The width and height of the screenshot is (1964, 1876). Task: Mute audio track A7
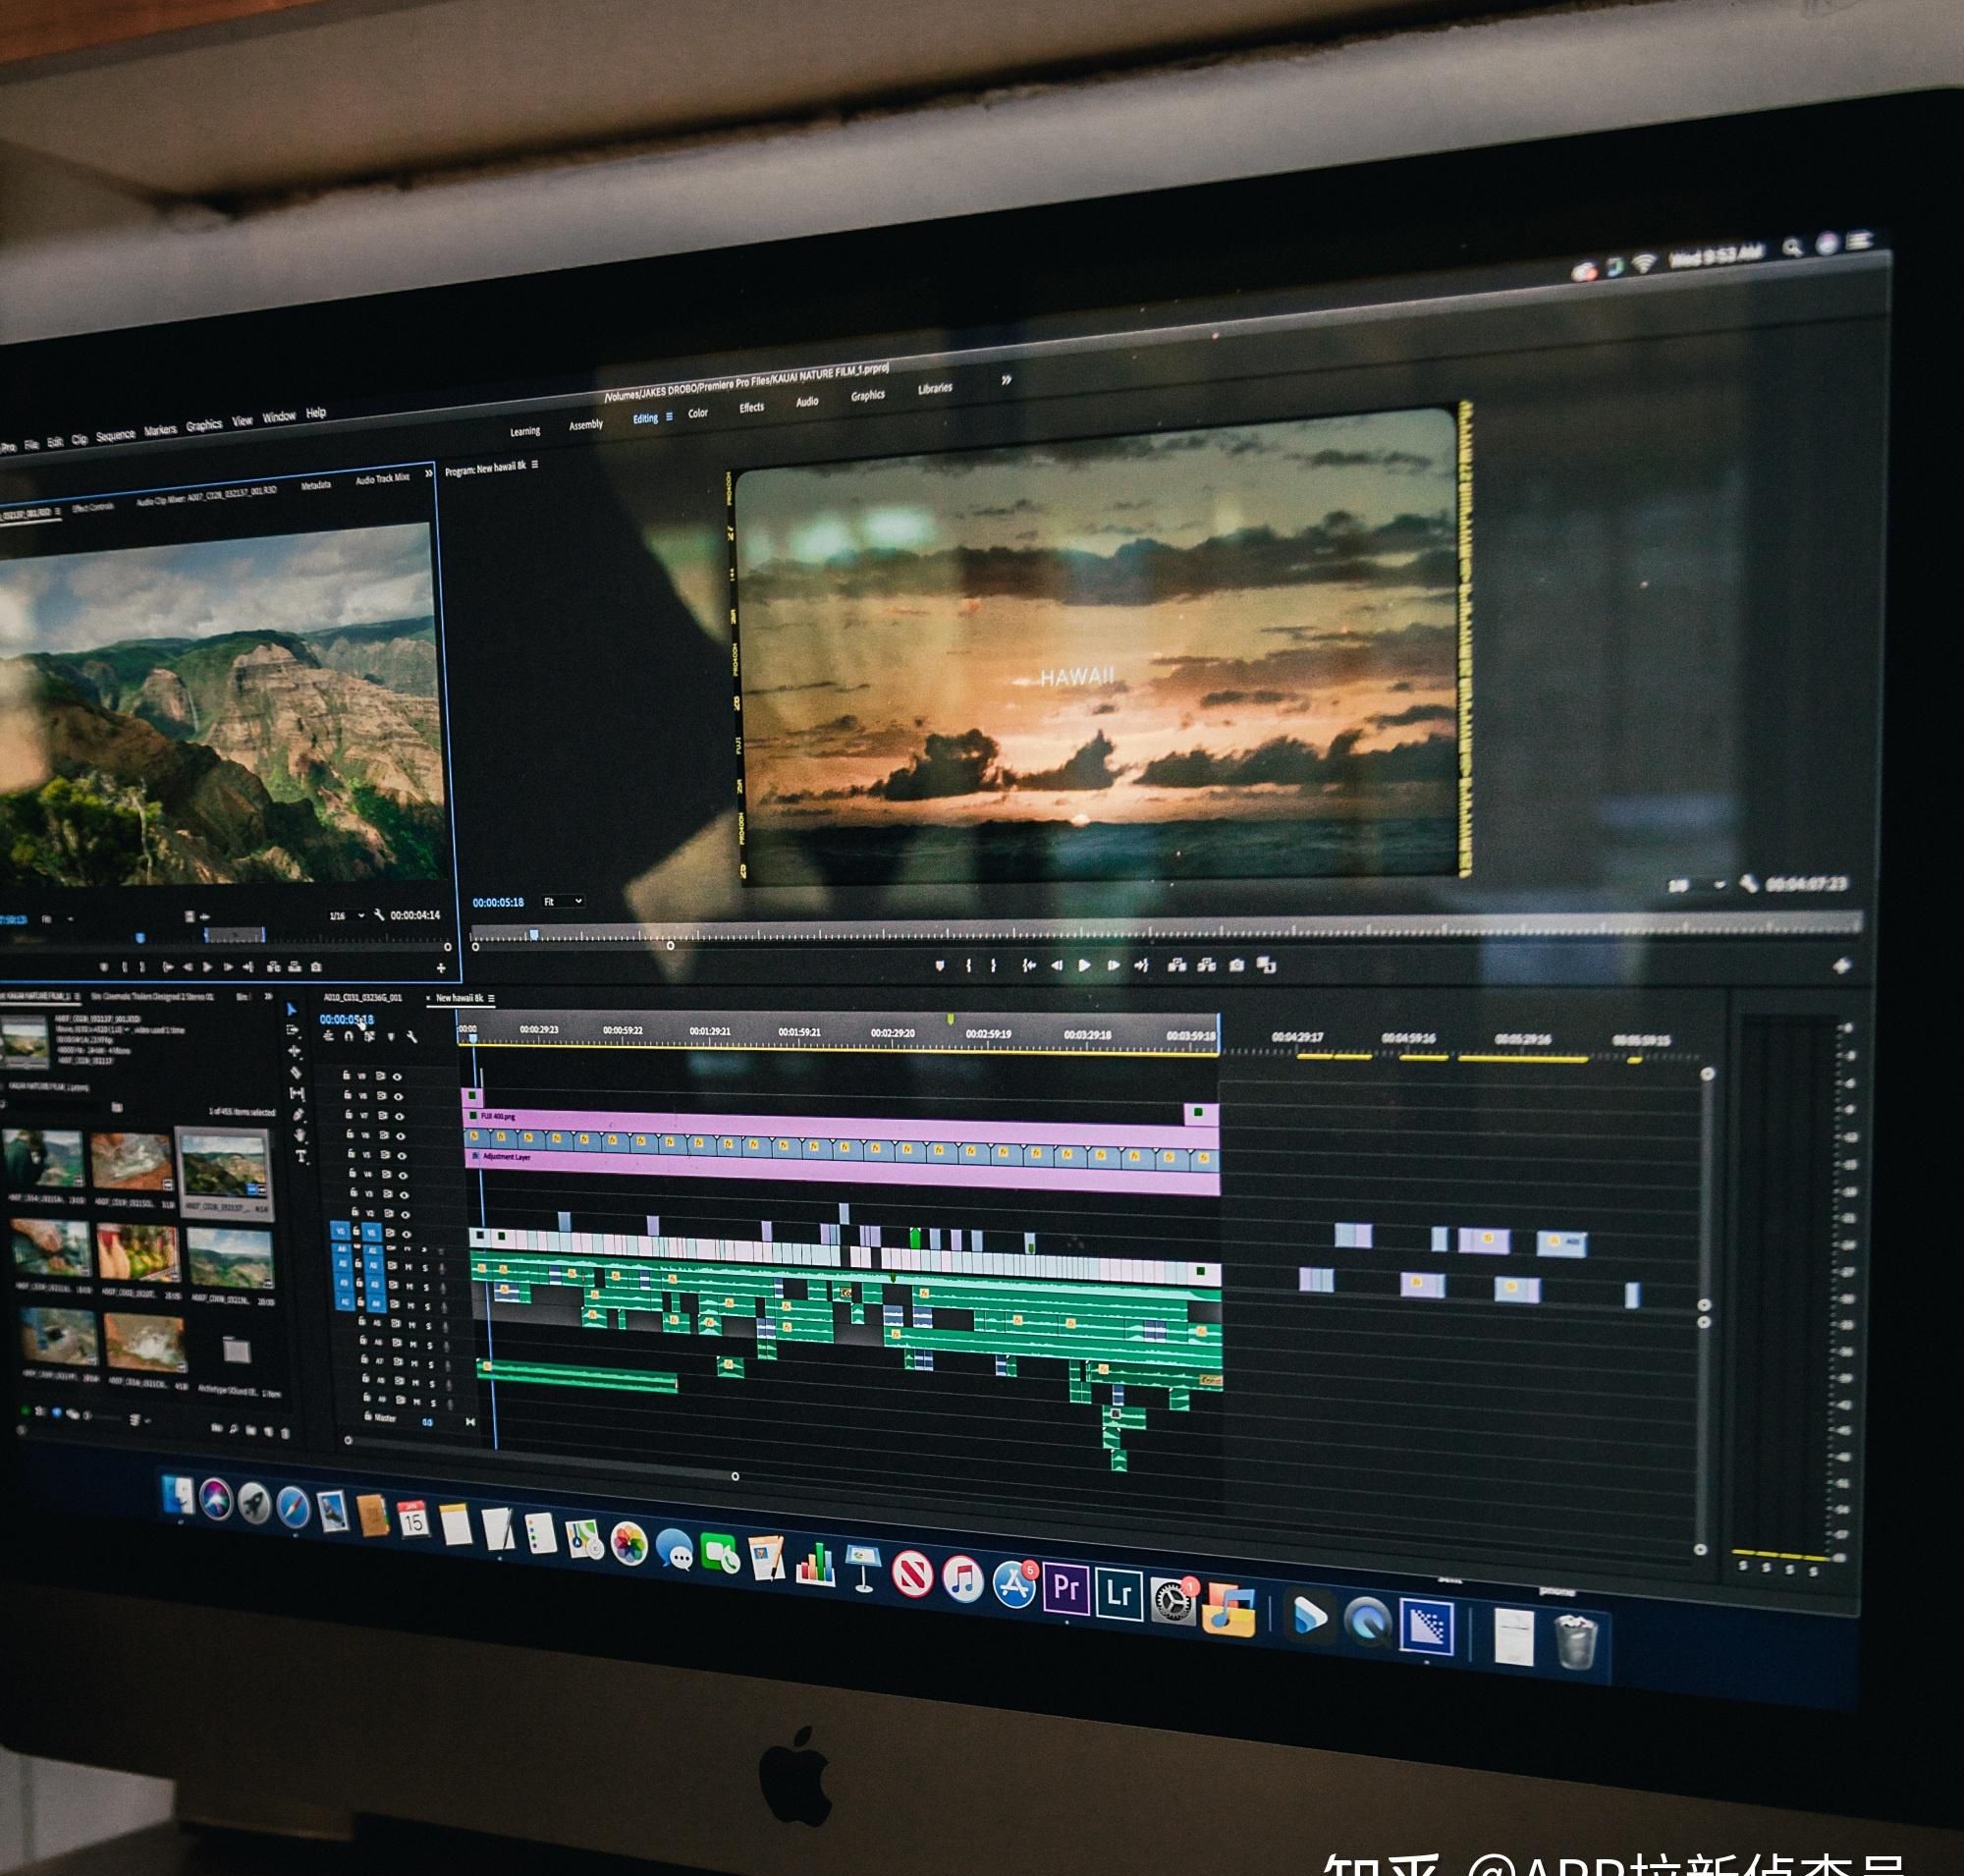coord(415,1364)
